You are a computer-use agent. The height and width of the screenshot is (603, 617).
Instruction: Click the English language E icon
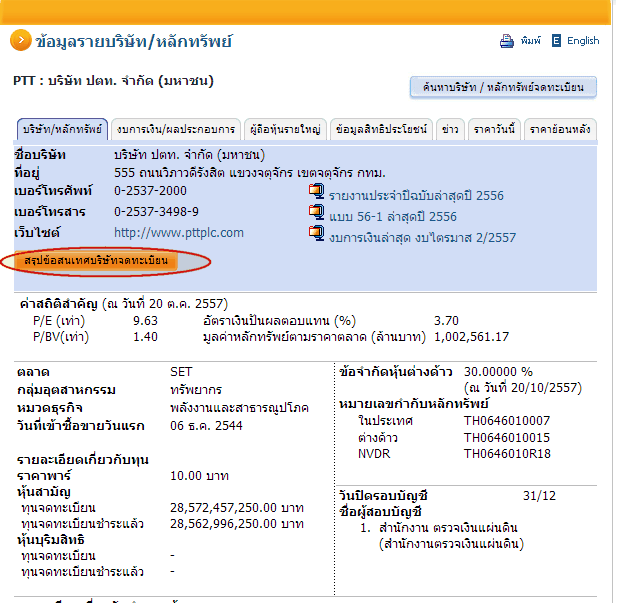click(x=556, y=41)
